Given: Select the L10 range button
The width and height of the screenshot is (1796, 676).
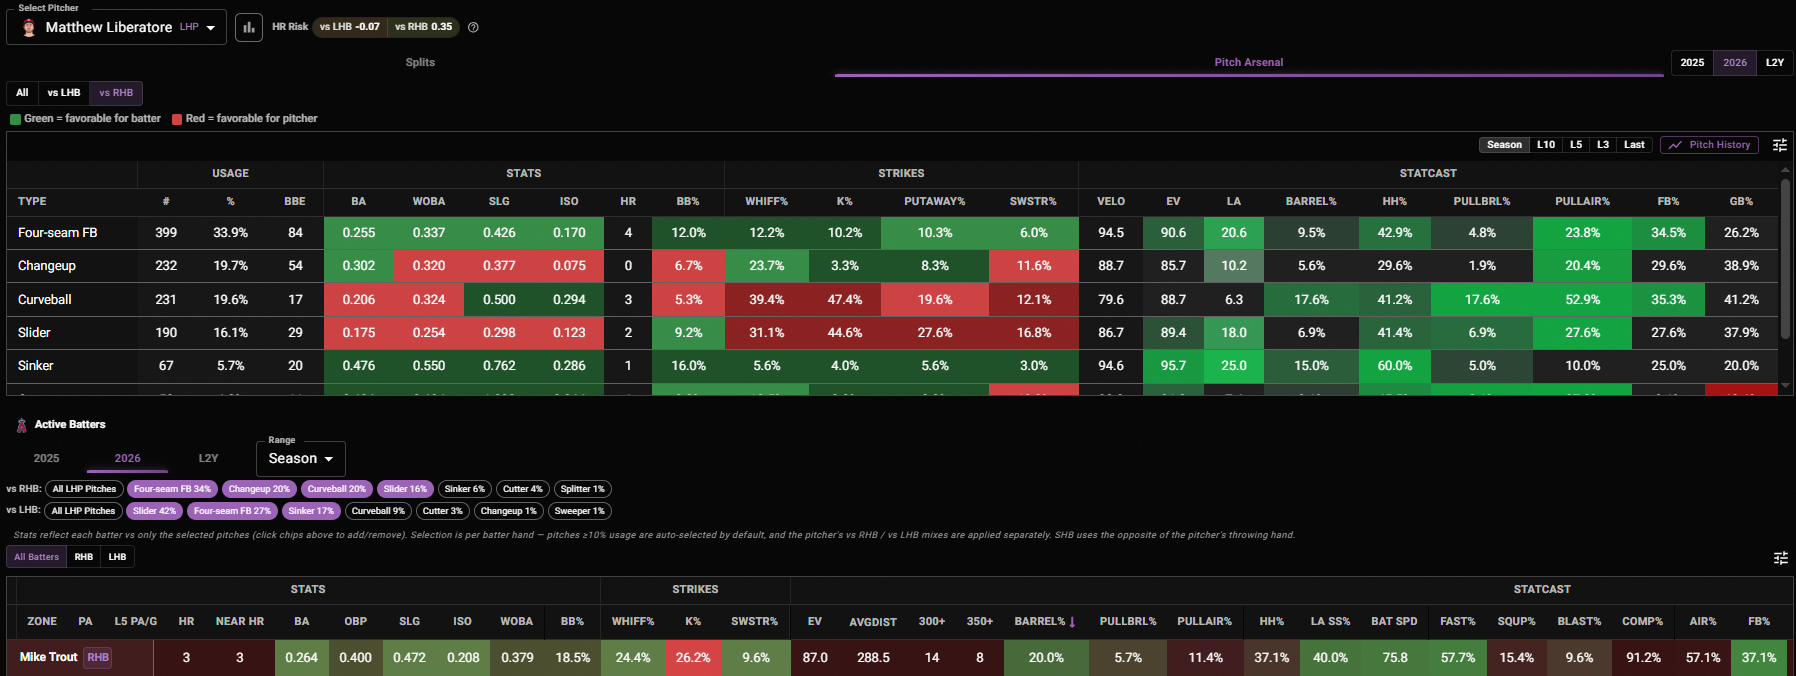Looking at the screenshot, I should (x=1546, y=145).
